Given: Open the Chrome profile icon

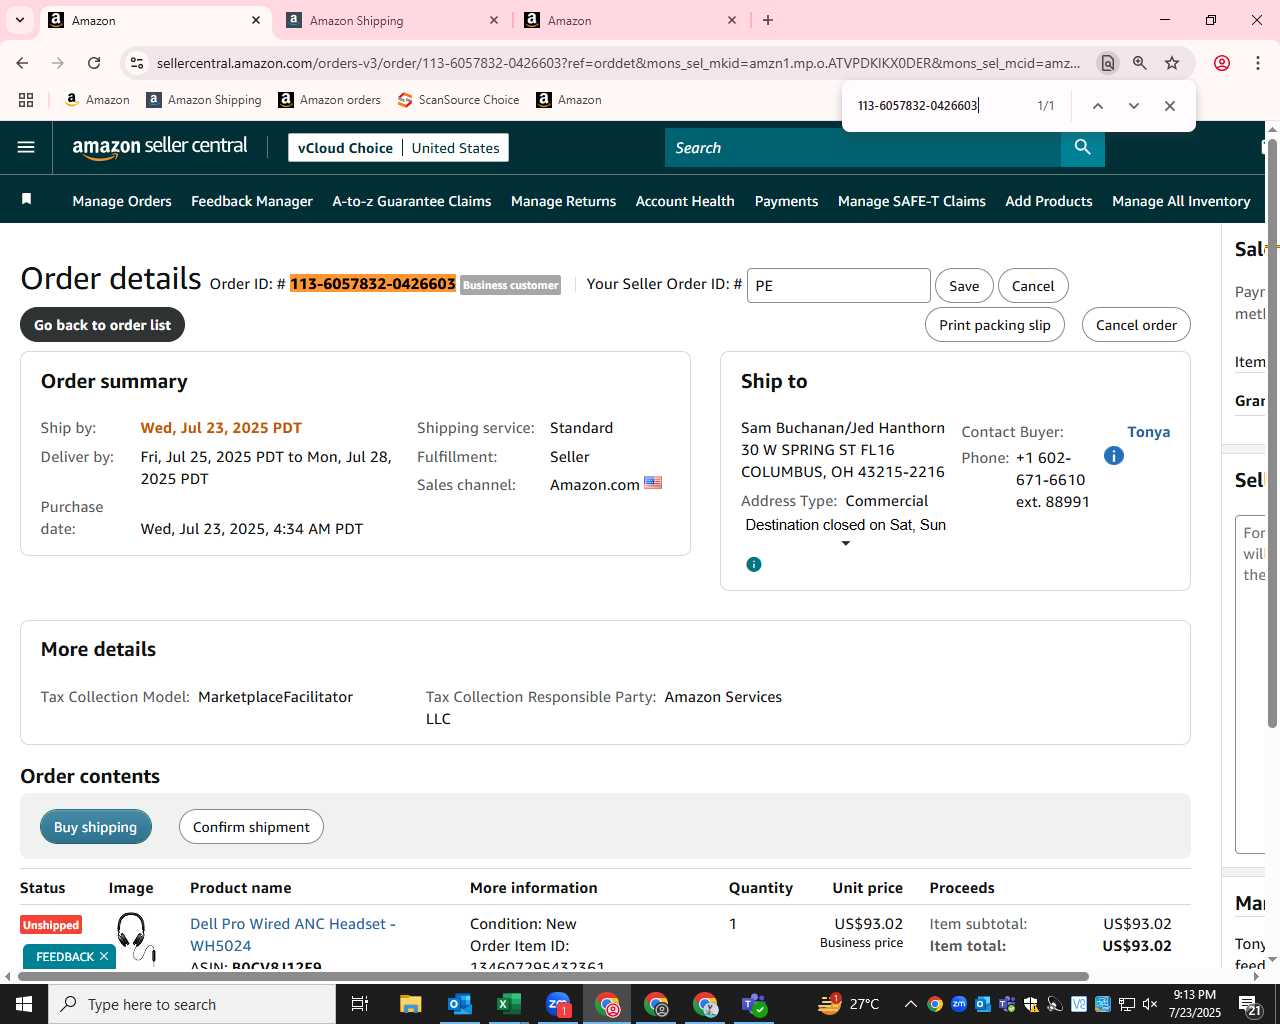Looking at the screenshot, I should [1222, 63].
